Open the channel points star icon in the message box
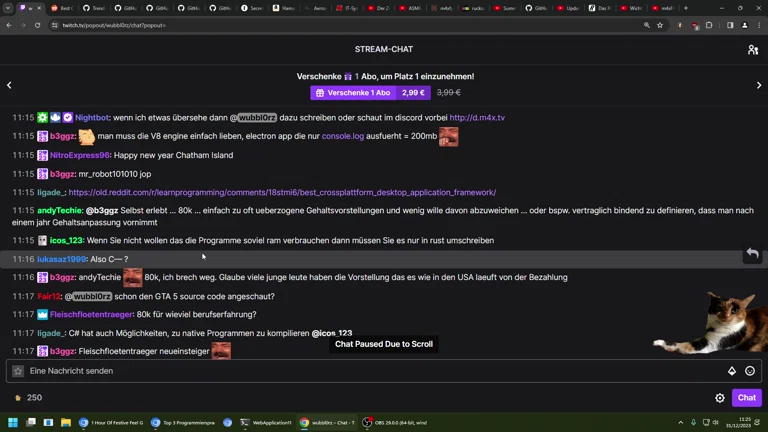 [x=18, y=371]
